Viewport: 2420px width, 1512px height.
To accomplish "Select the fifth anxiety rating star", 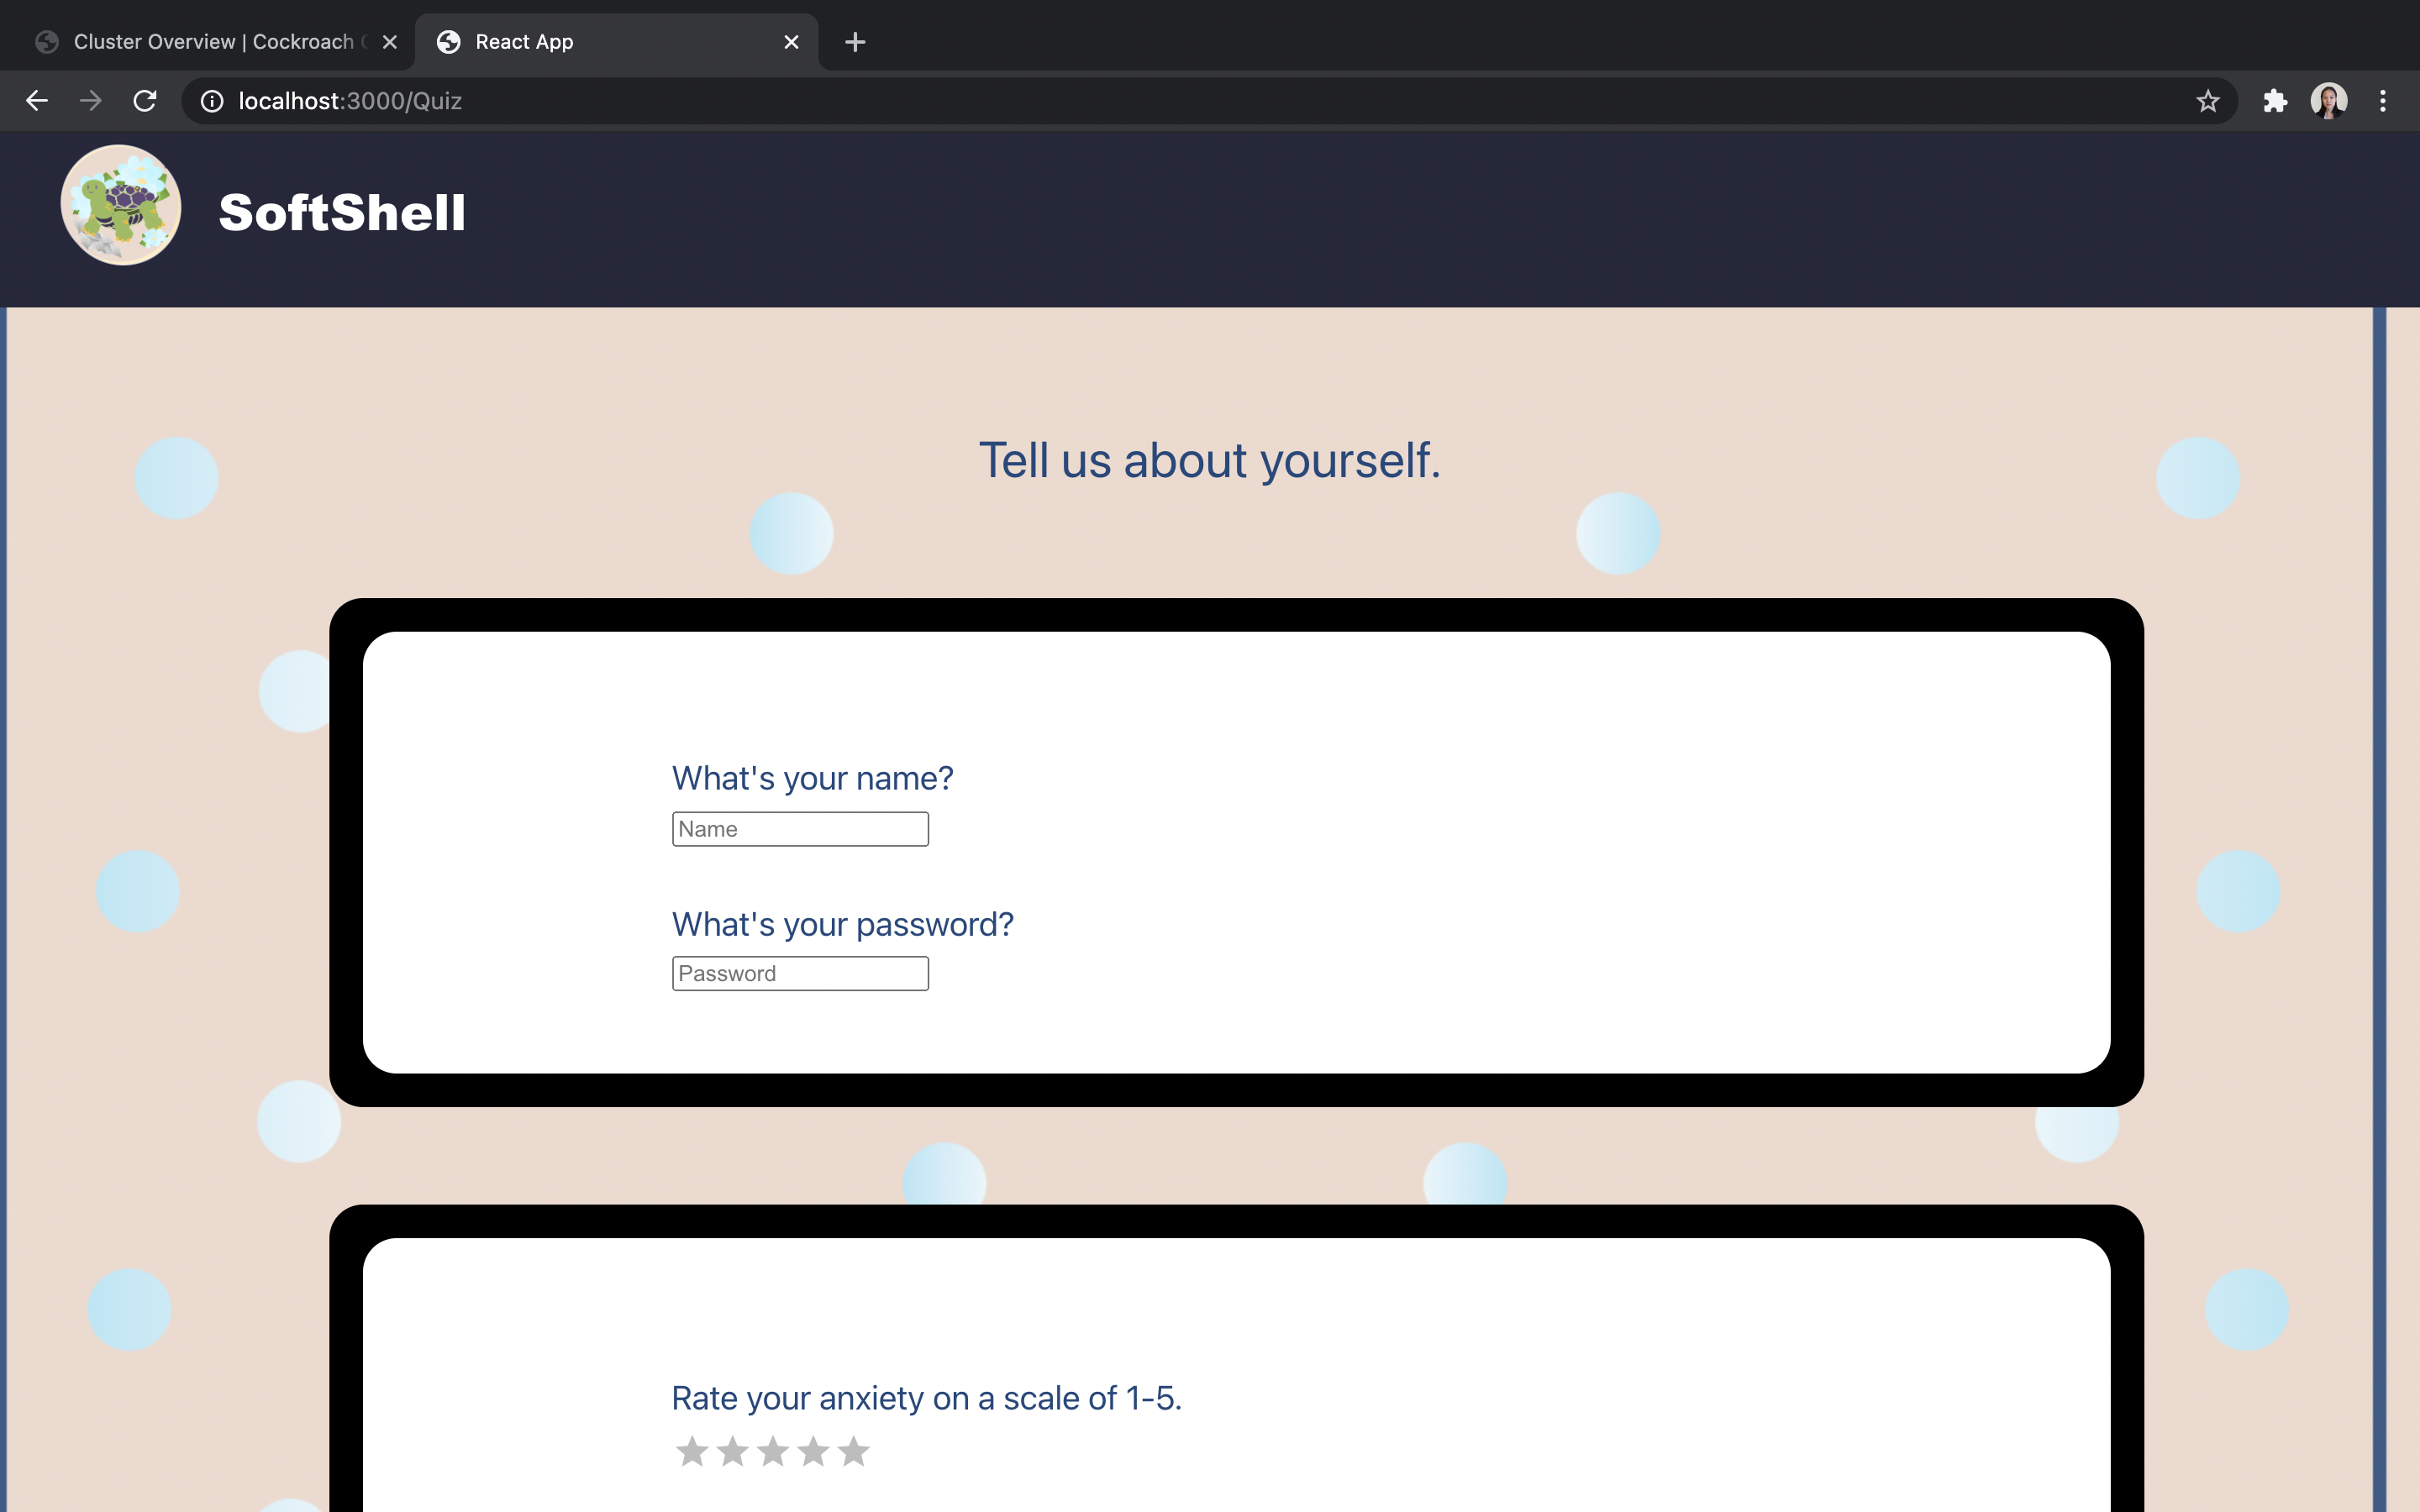I will coord(853,1451).
